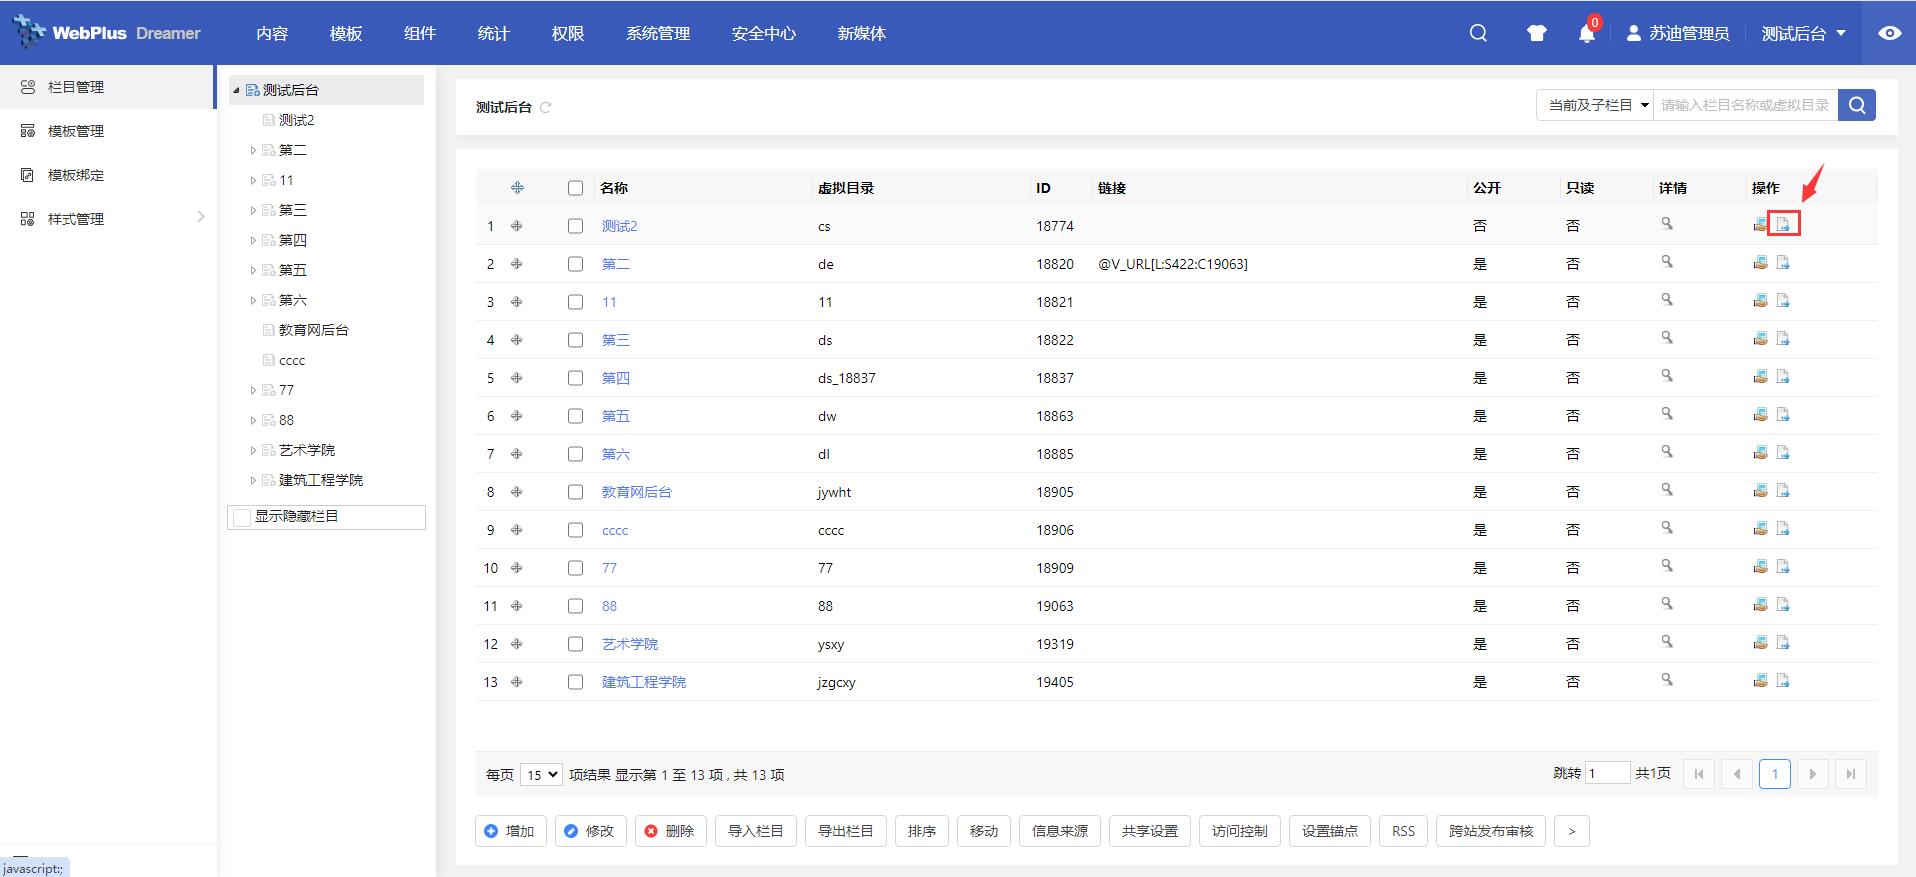Screen dimensions: 1916x877
Task: Click the 删除 button
Action: point(671,831)
